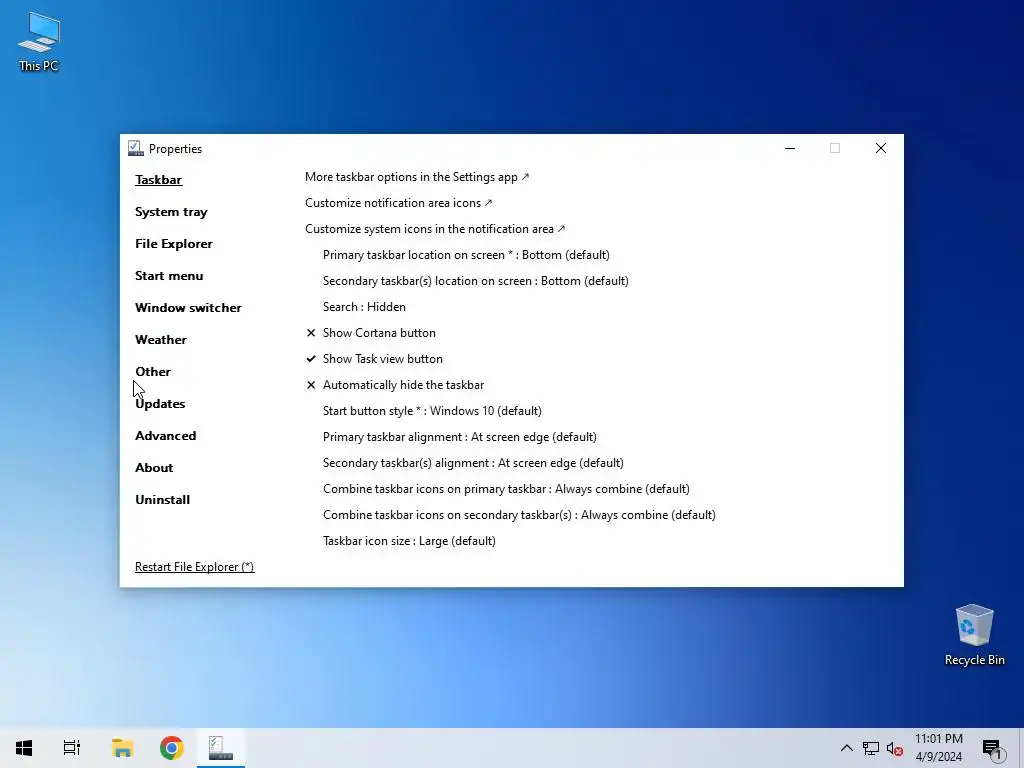
Task: Open the clock and date flyout
Action: (x=938, y=748)
